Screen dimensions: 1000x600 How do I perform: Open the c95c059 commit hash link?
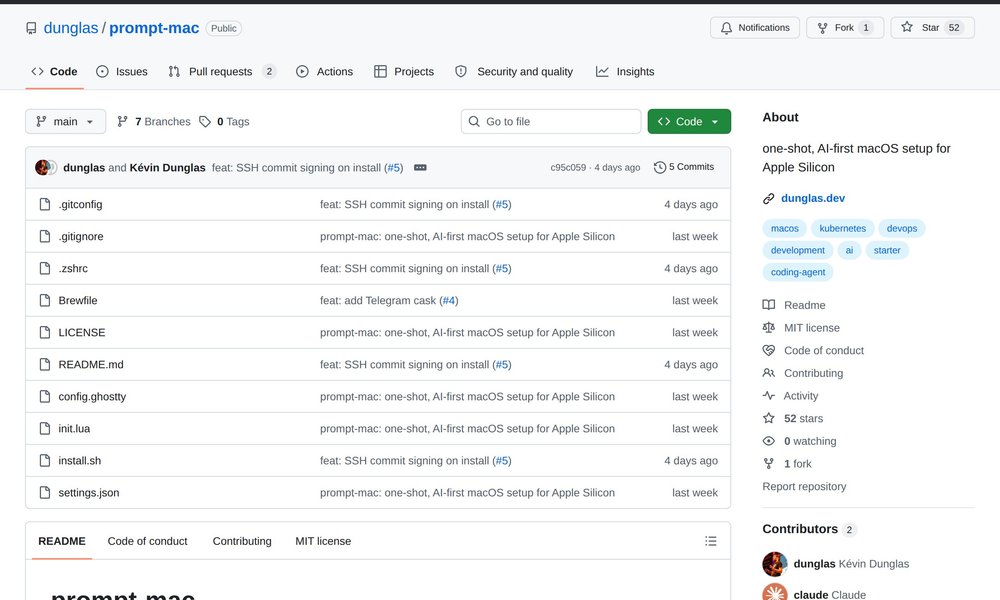click(568, 167)
